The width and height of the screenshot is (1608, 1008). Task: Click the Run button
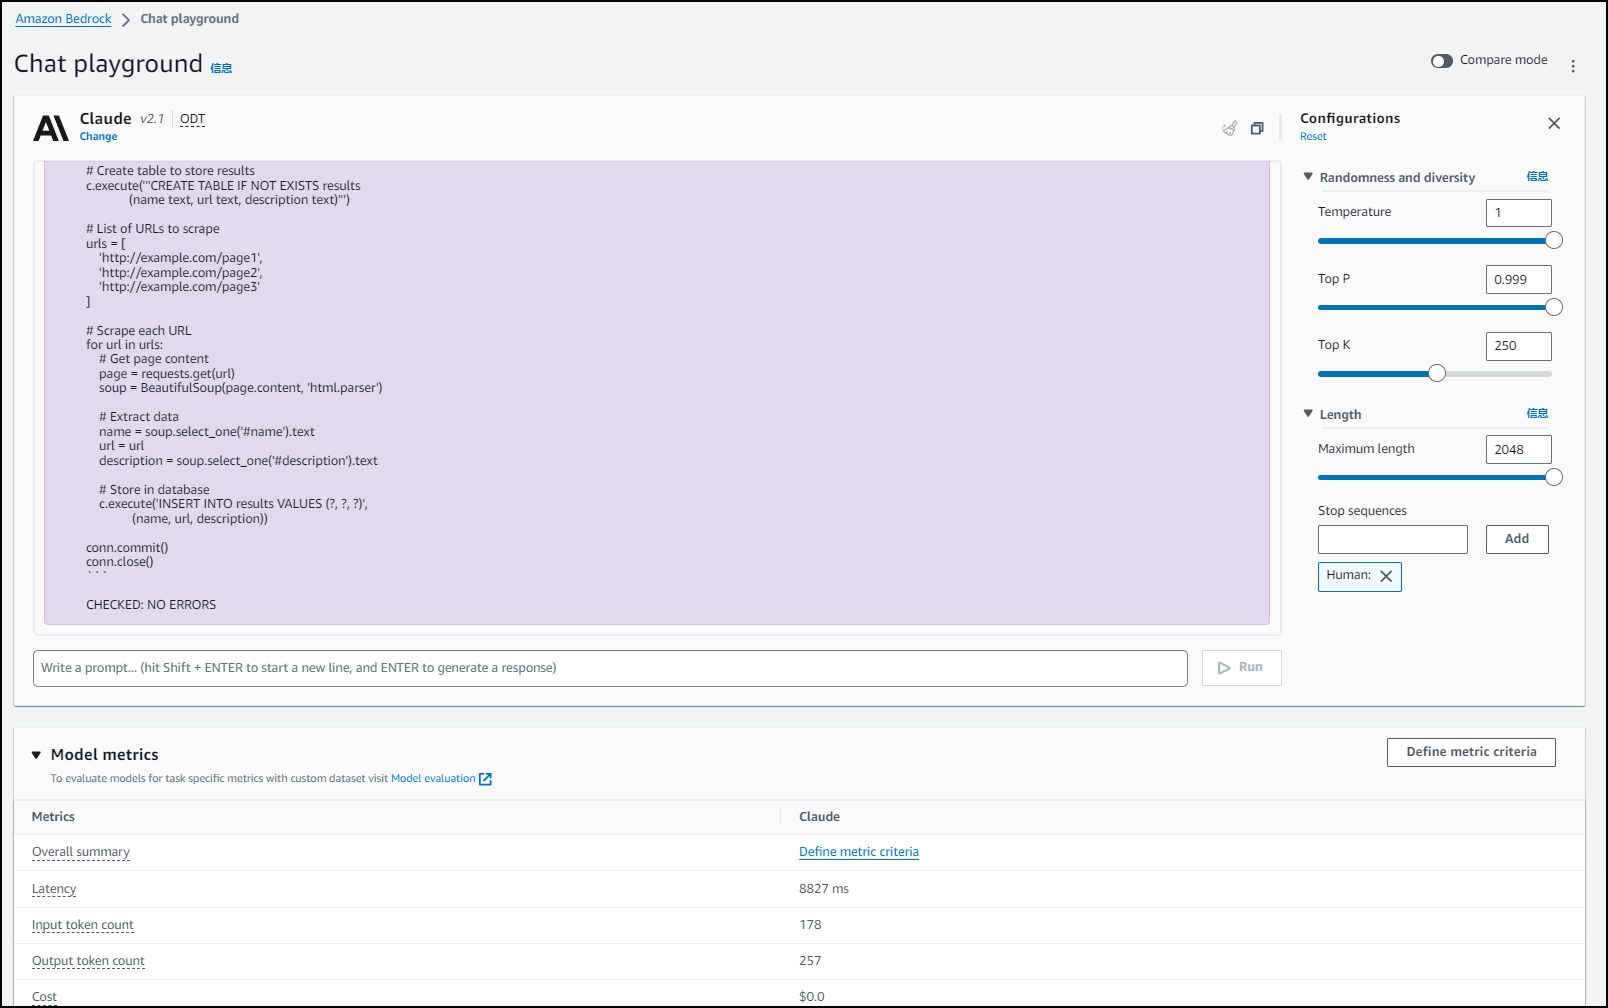click(x=1241, y=668)
